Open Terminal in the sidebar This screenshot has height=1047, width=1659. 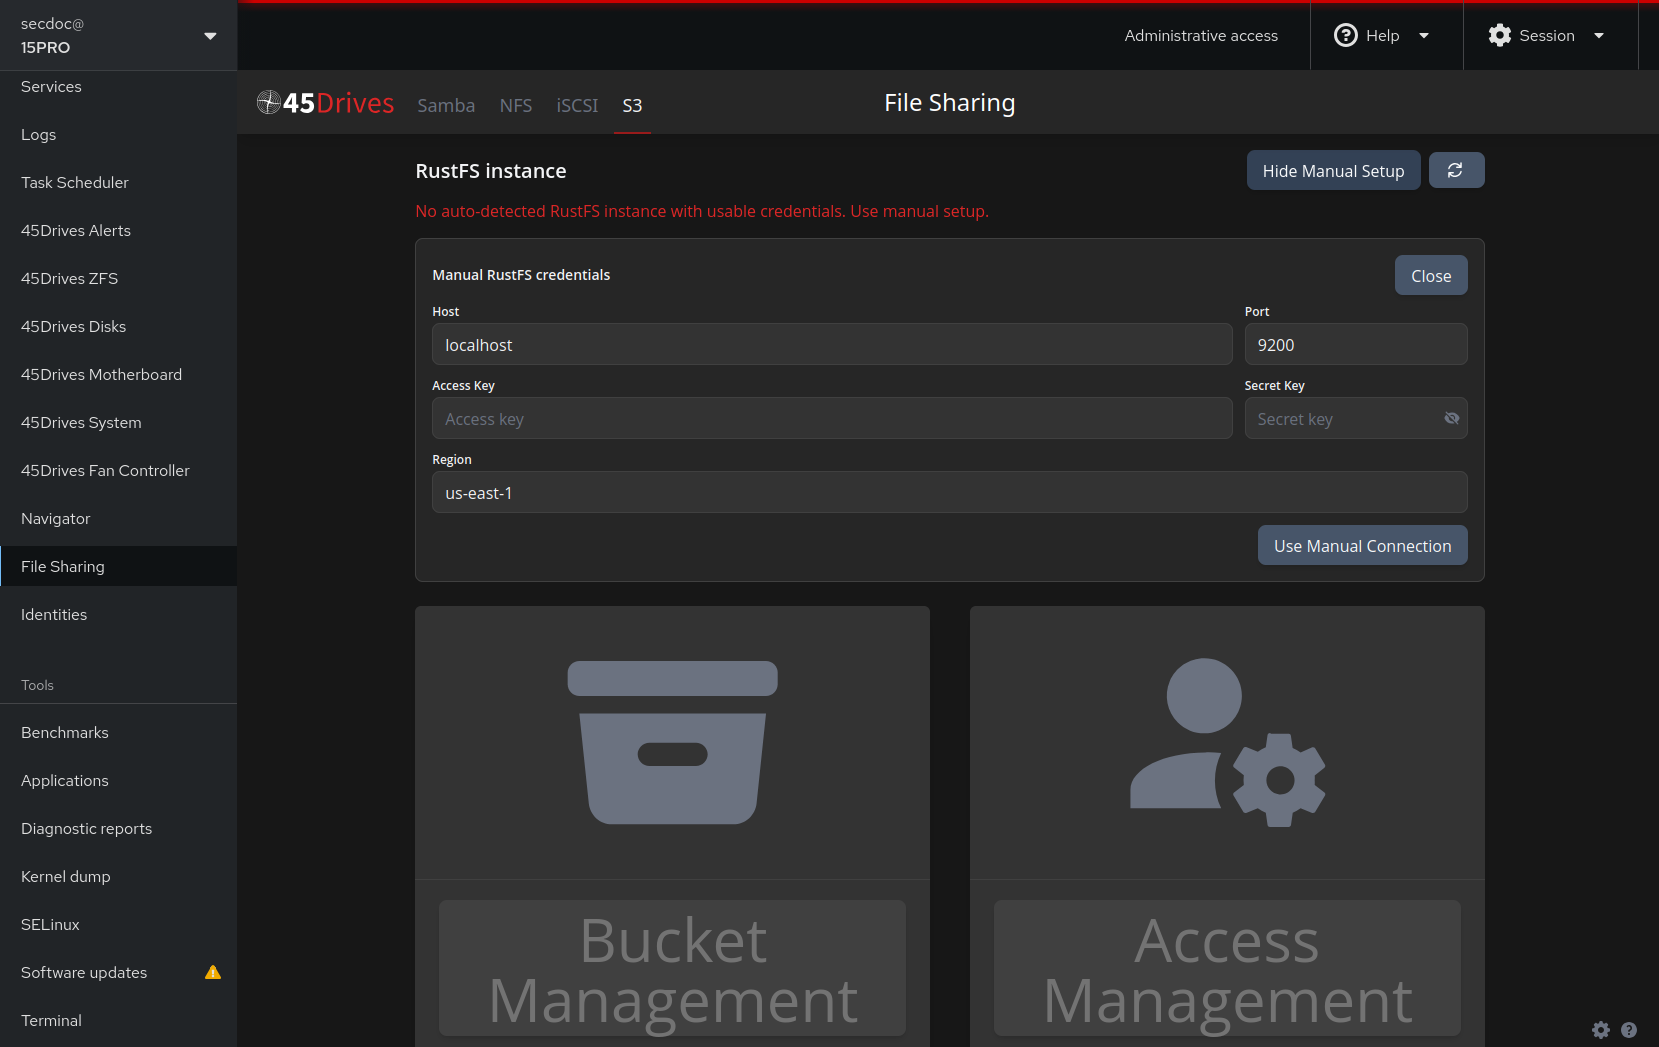coord(118,1021)
